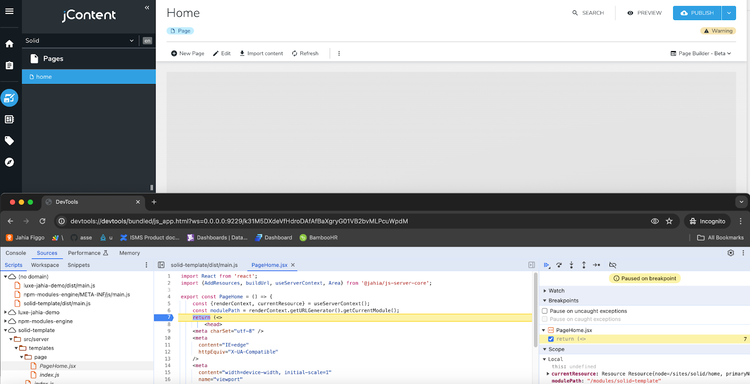The height and width of the screenshot is (384, 750).
Task: Click the Incognito profile chip
Action: 707,221
